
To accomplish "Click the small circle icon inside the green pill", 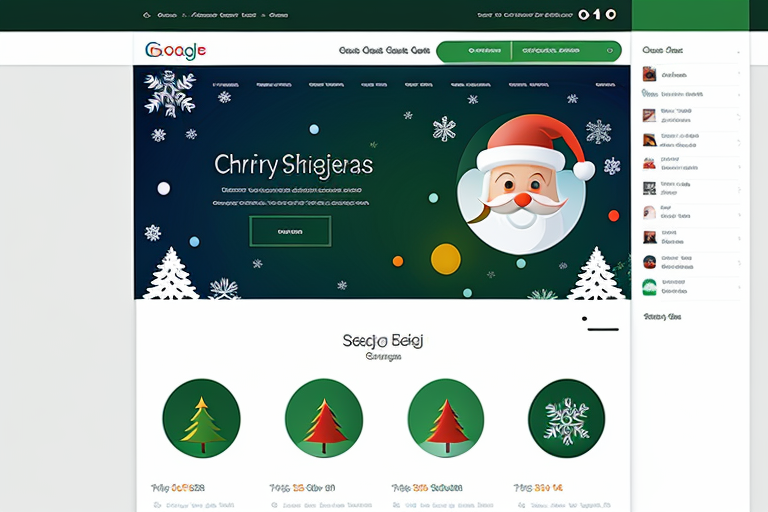I will (610, 50).
